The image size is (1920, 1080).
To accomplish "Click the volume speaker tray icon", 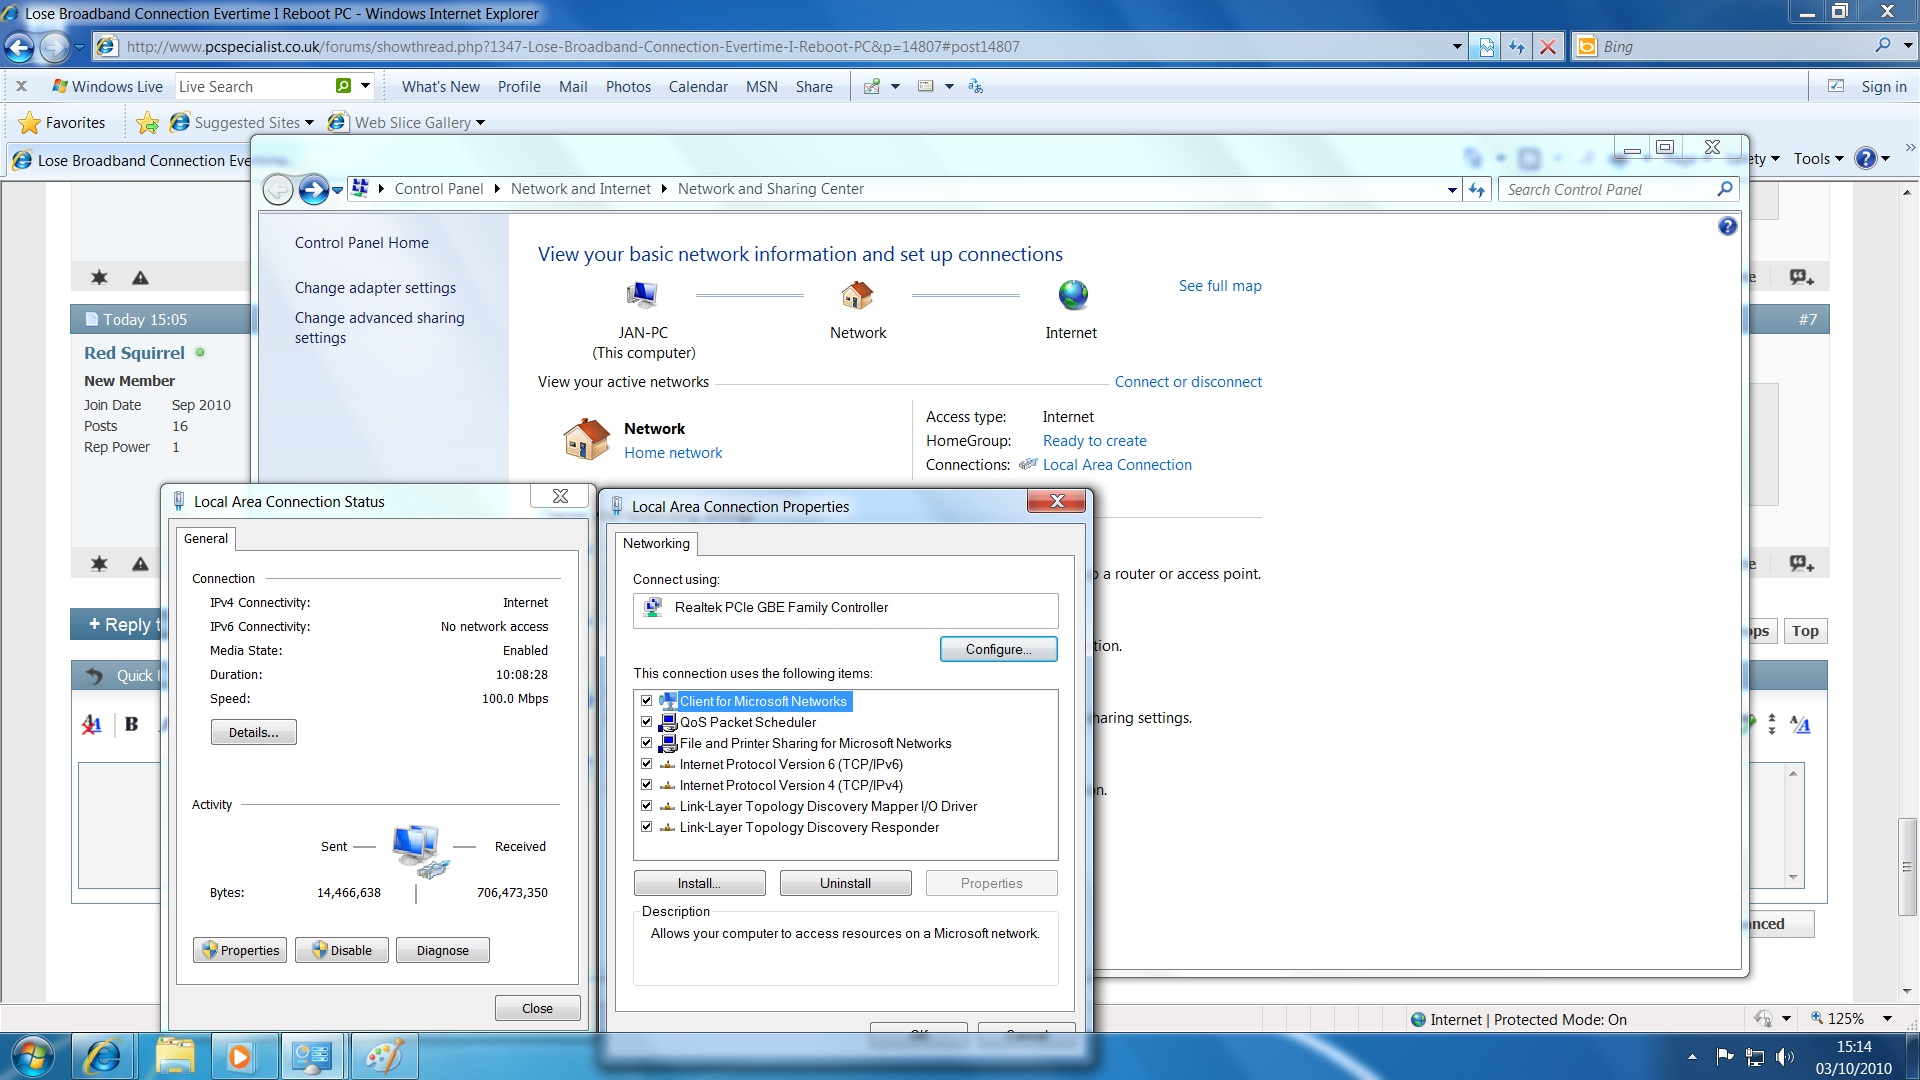I will click(1784, 1056).
